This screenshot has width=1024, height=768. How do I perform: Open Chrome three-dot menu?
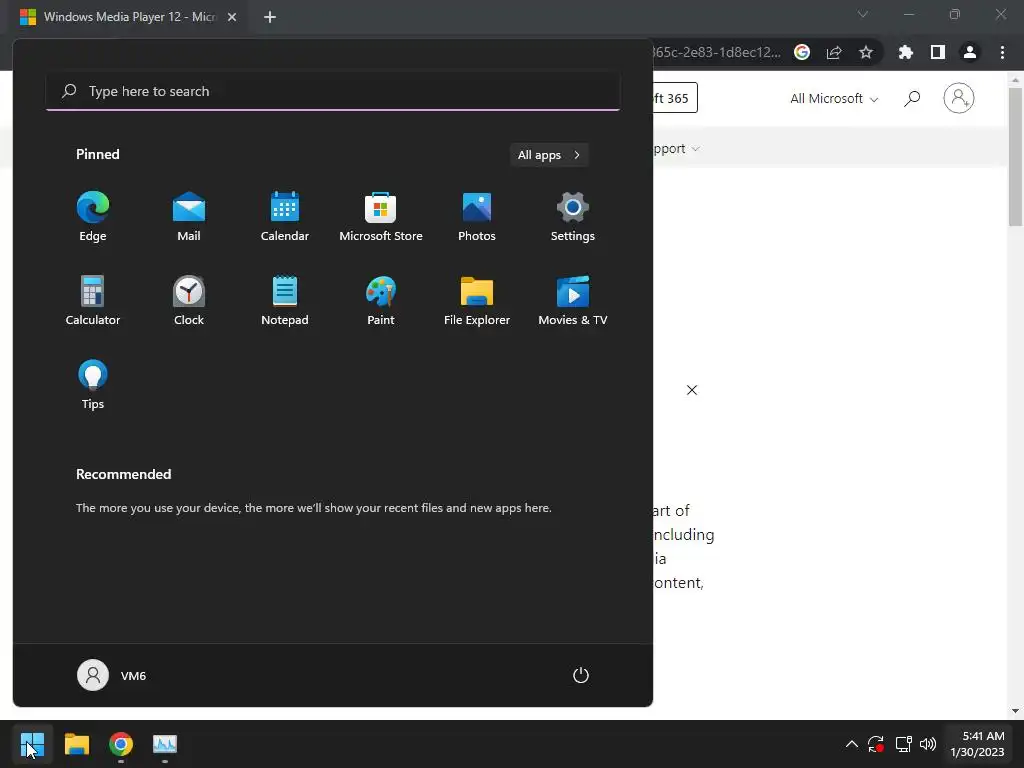tap(1002, 52)
